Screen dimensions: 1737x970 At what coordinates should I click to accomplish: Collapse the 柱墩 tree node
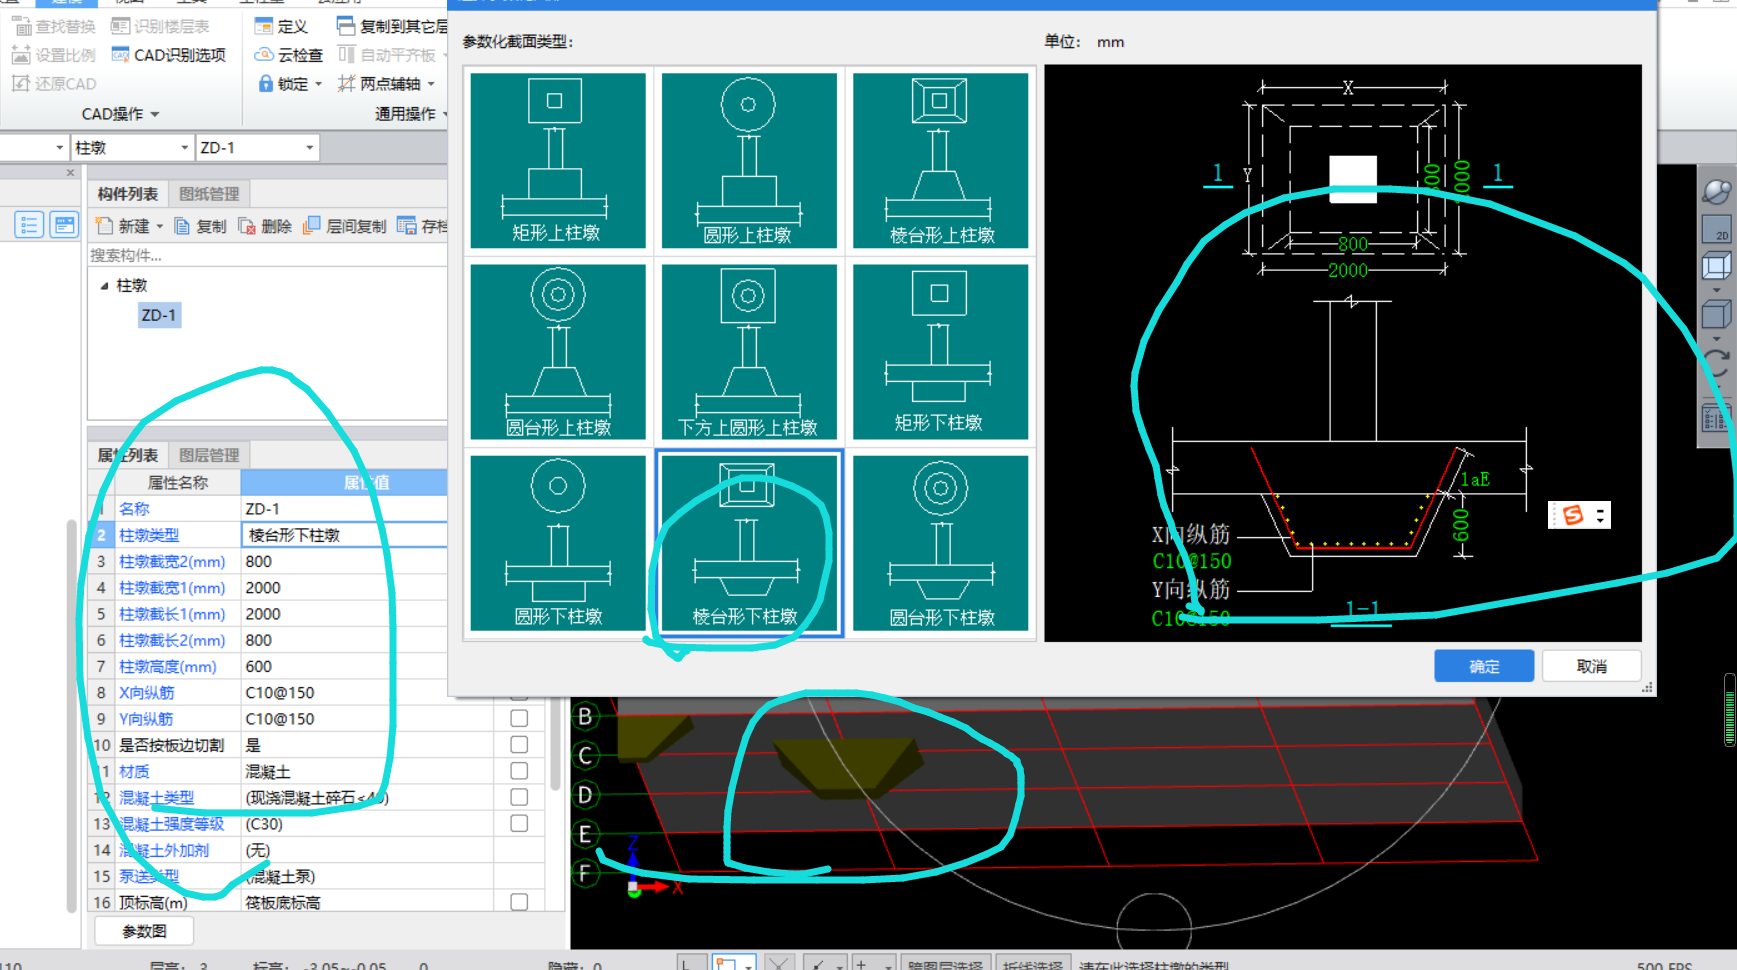[x=104, y=286]
